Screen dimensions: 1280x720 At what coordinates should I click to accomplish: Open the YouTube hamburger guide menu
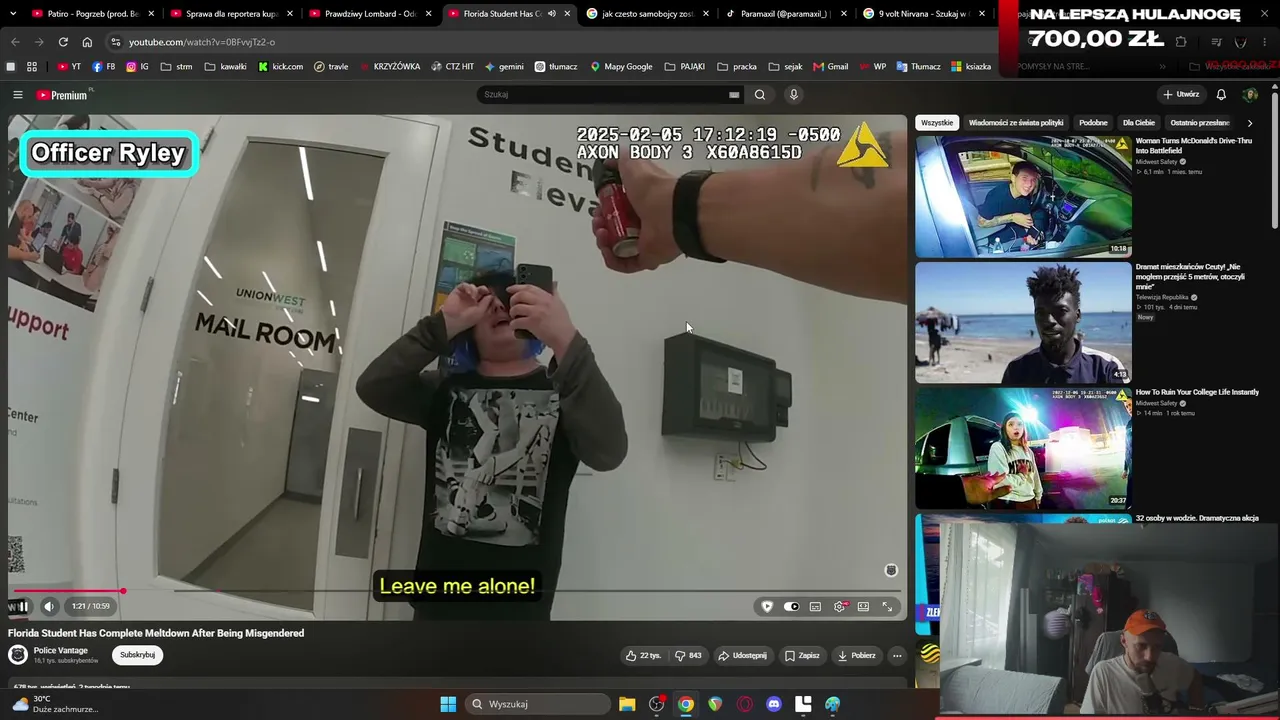(18, 95)
